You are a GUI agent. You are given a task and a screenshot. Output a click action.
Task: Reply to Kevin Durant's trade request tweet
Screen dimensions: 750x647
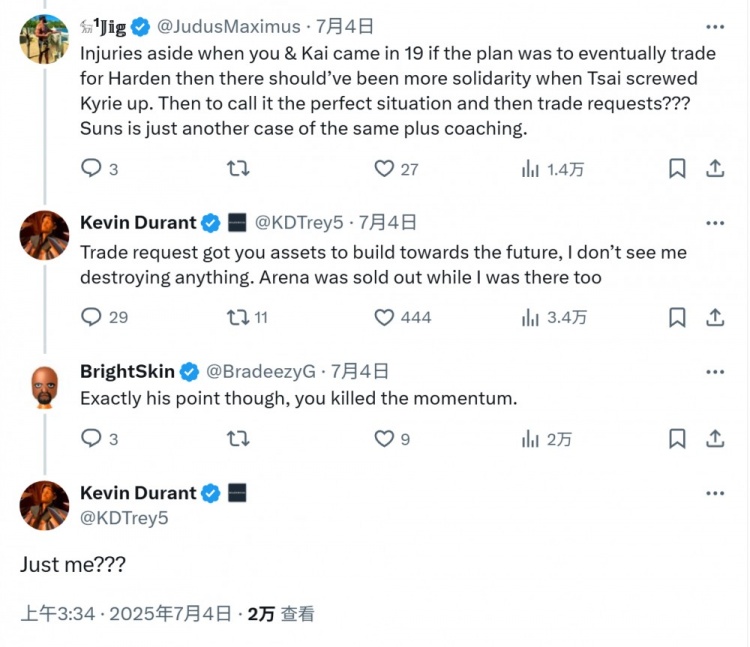pyautogui.click(x=91, y=317)
